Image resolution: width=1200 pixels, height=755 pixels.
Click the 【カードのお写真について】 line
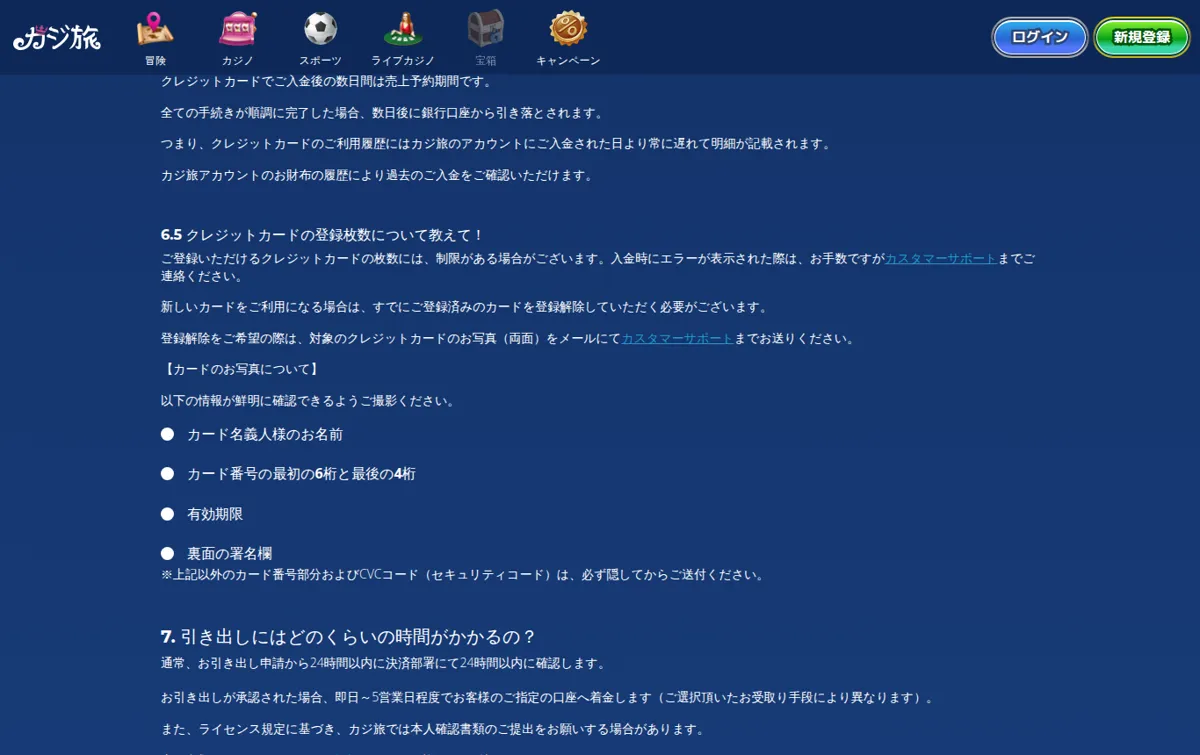(240, 370)
